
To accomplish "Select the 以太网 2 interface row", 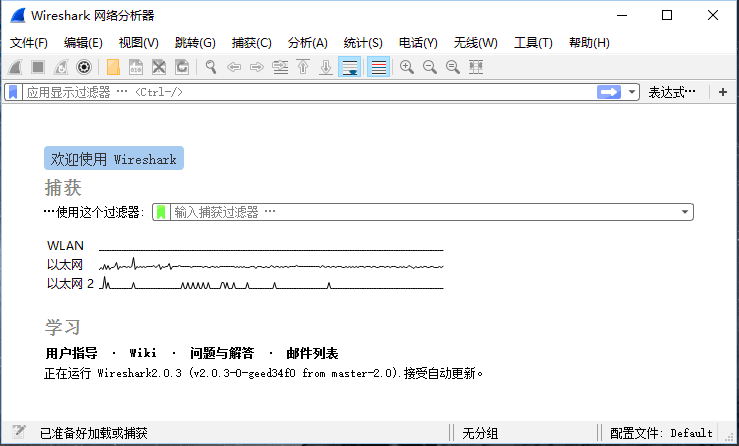I will pos(245,284).
